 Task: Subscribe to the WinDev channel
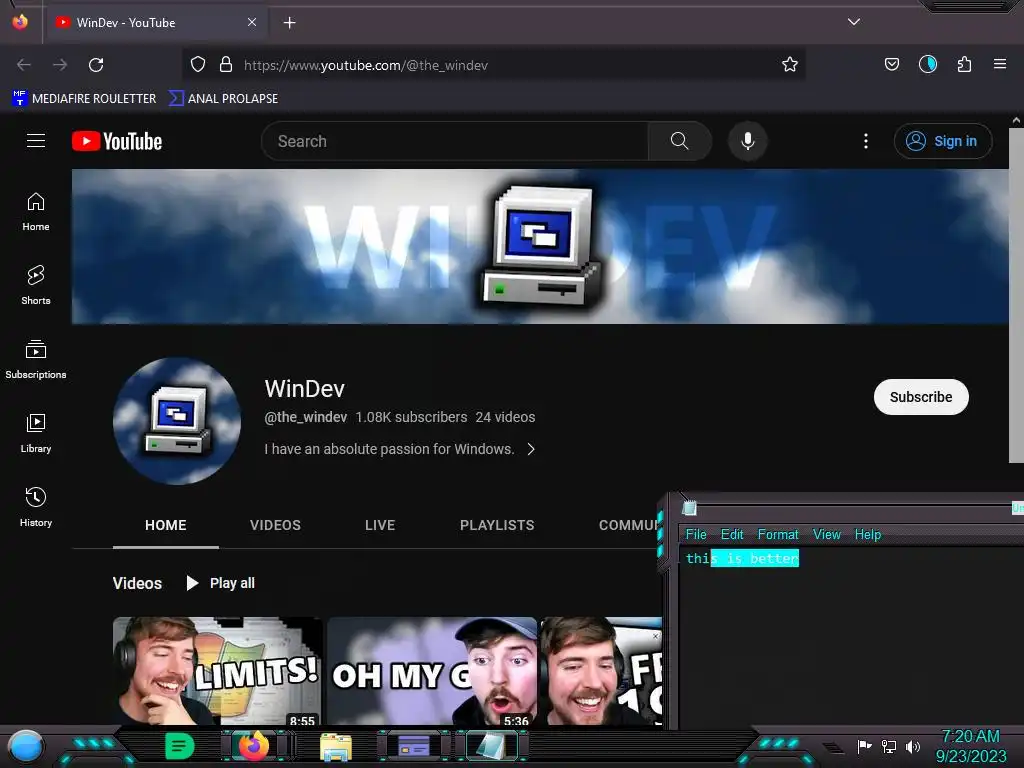(921, 397)
